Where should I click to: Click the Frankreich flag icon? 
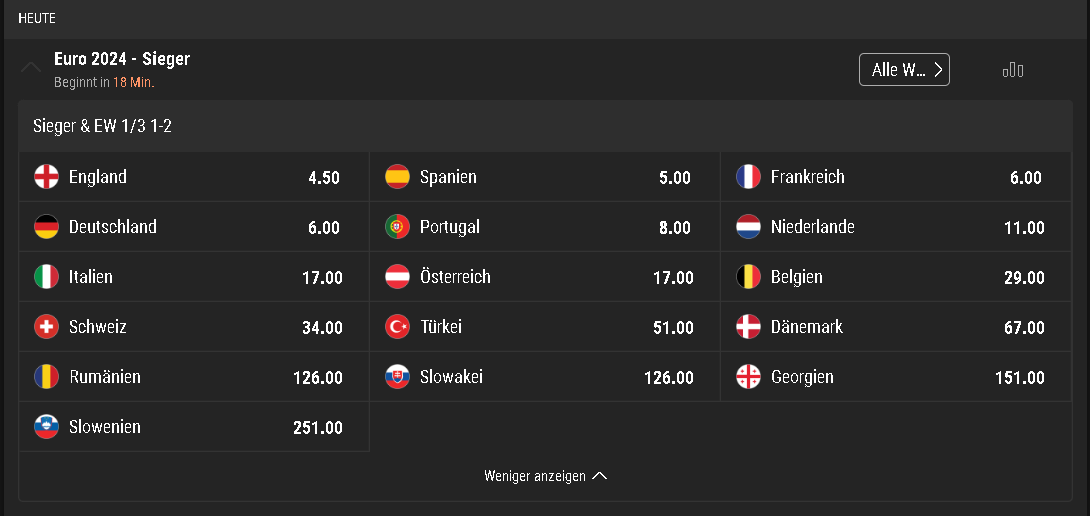click(x=749, y=177)
